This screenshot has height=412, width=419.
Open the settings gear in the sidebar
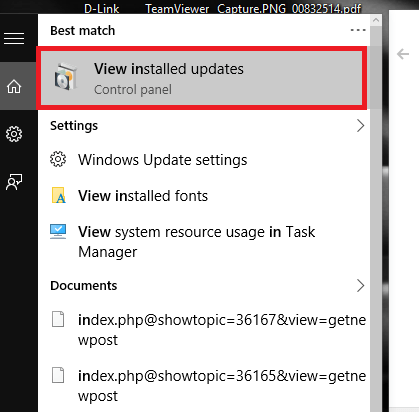click(x=14, y=134)
